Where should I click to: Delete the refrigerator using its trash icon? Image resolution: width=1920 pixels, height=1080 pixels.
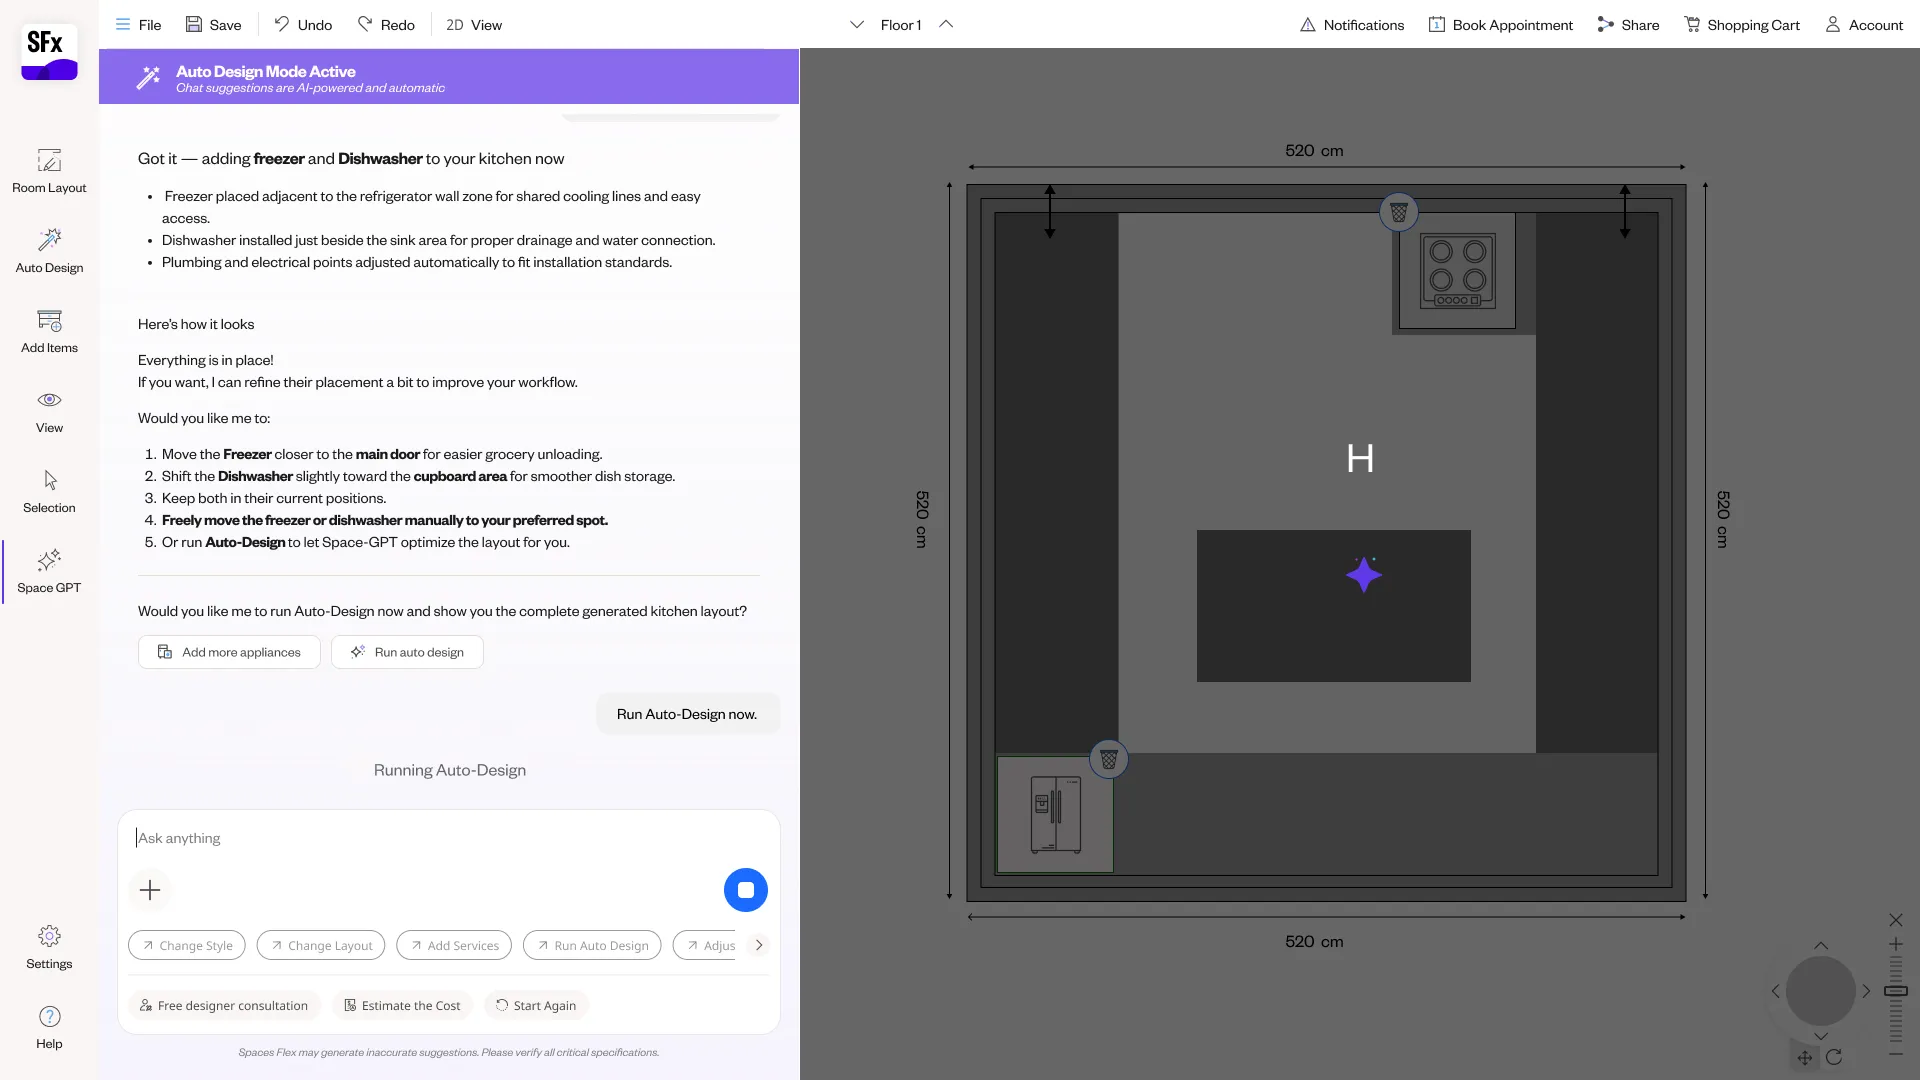point(1109,759)
